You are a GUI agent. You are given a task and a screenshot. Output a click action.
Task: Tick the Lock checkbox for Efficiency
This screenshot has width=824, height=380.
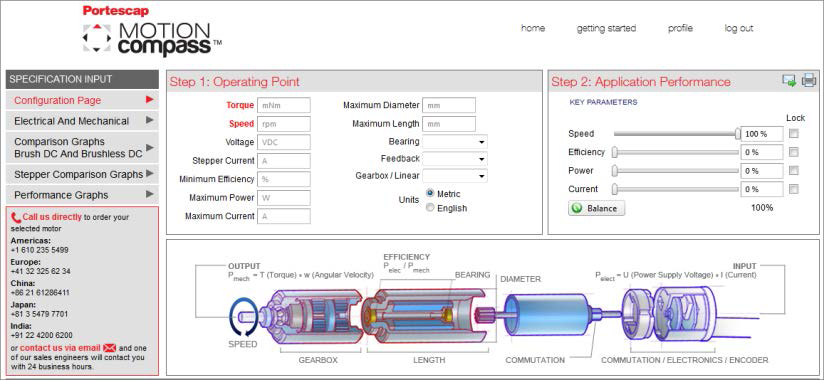coord(794,152)
